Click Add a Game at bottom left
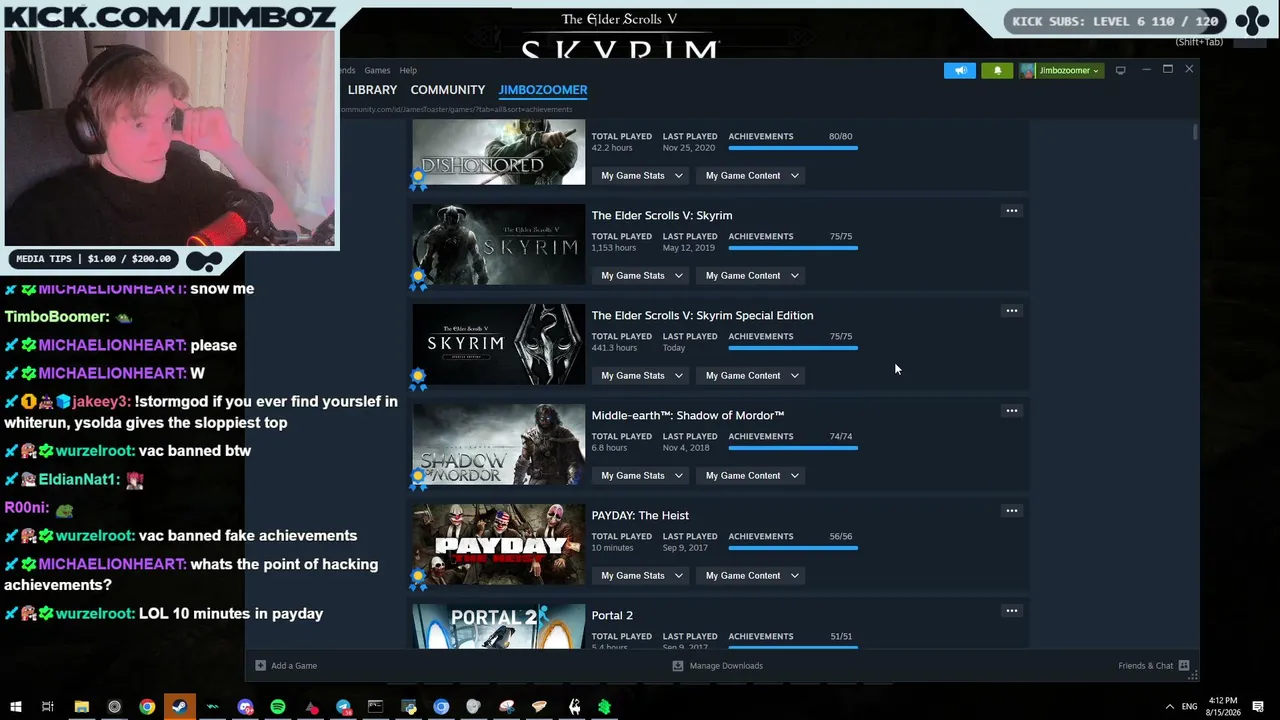The image size is (1280, 720). pos(286,666)
